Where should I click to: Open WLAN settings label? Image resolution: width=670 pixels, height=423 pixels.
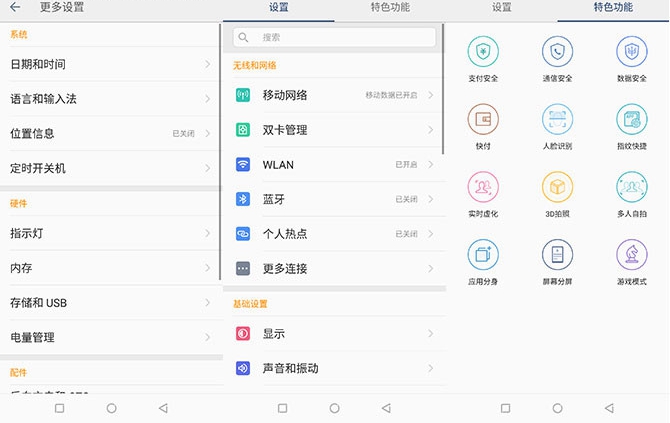click(278, 164)
